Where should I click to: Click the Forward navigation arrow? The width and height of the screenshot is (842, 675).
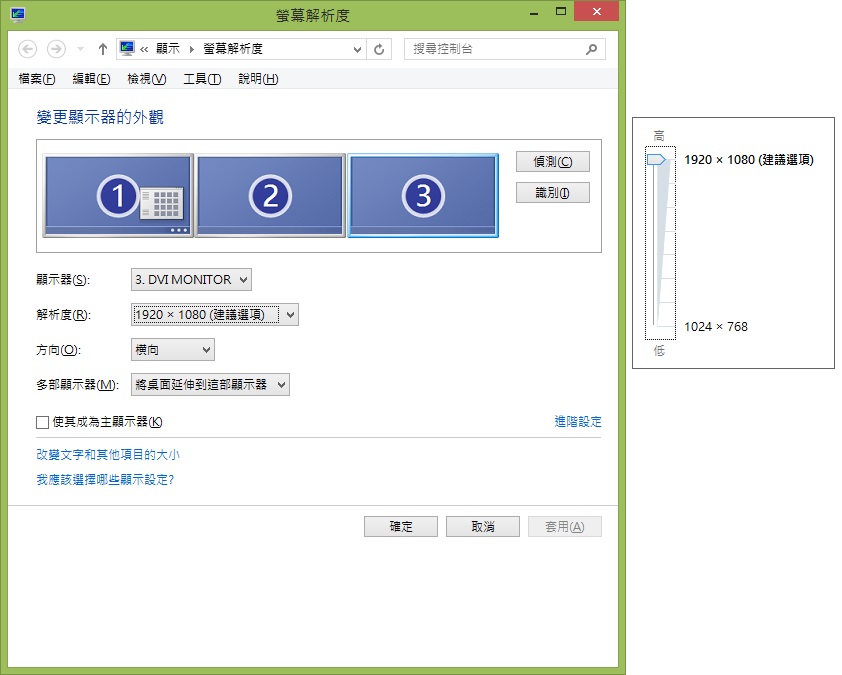56,49
